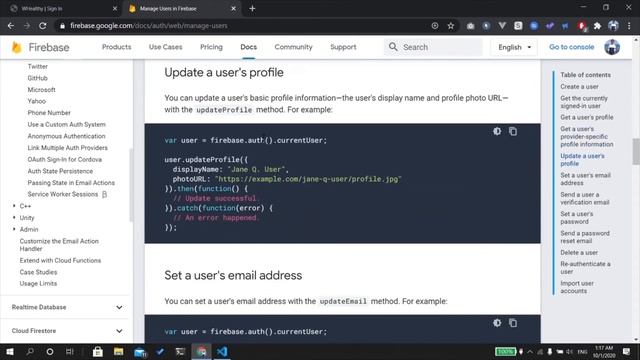Open the Chrome three-dot menu
The width and height of the screenshot is (640, 360).
click(629, 26)
